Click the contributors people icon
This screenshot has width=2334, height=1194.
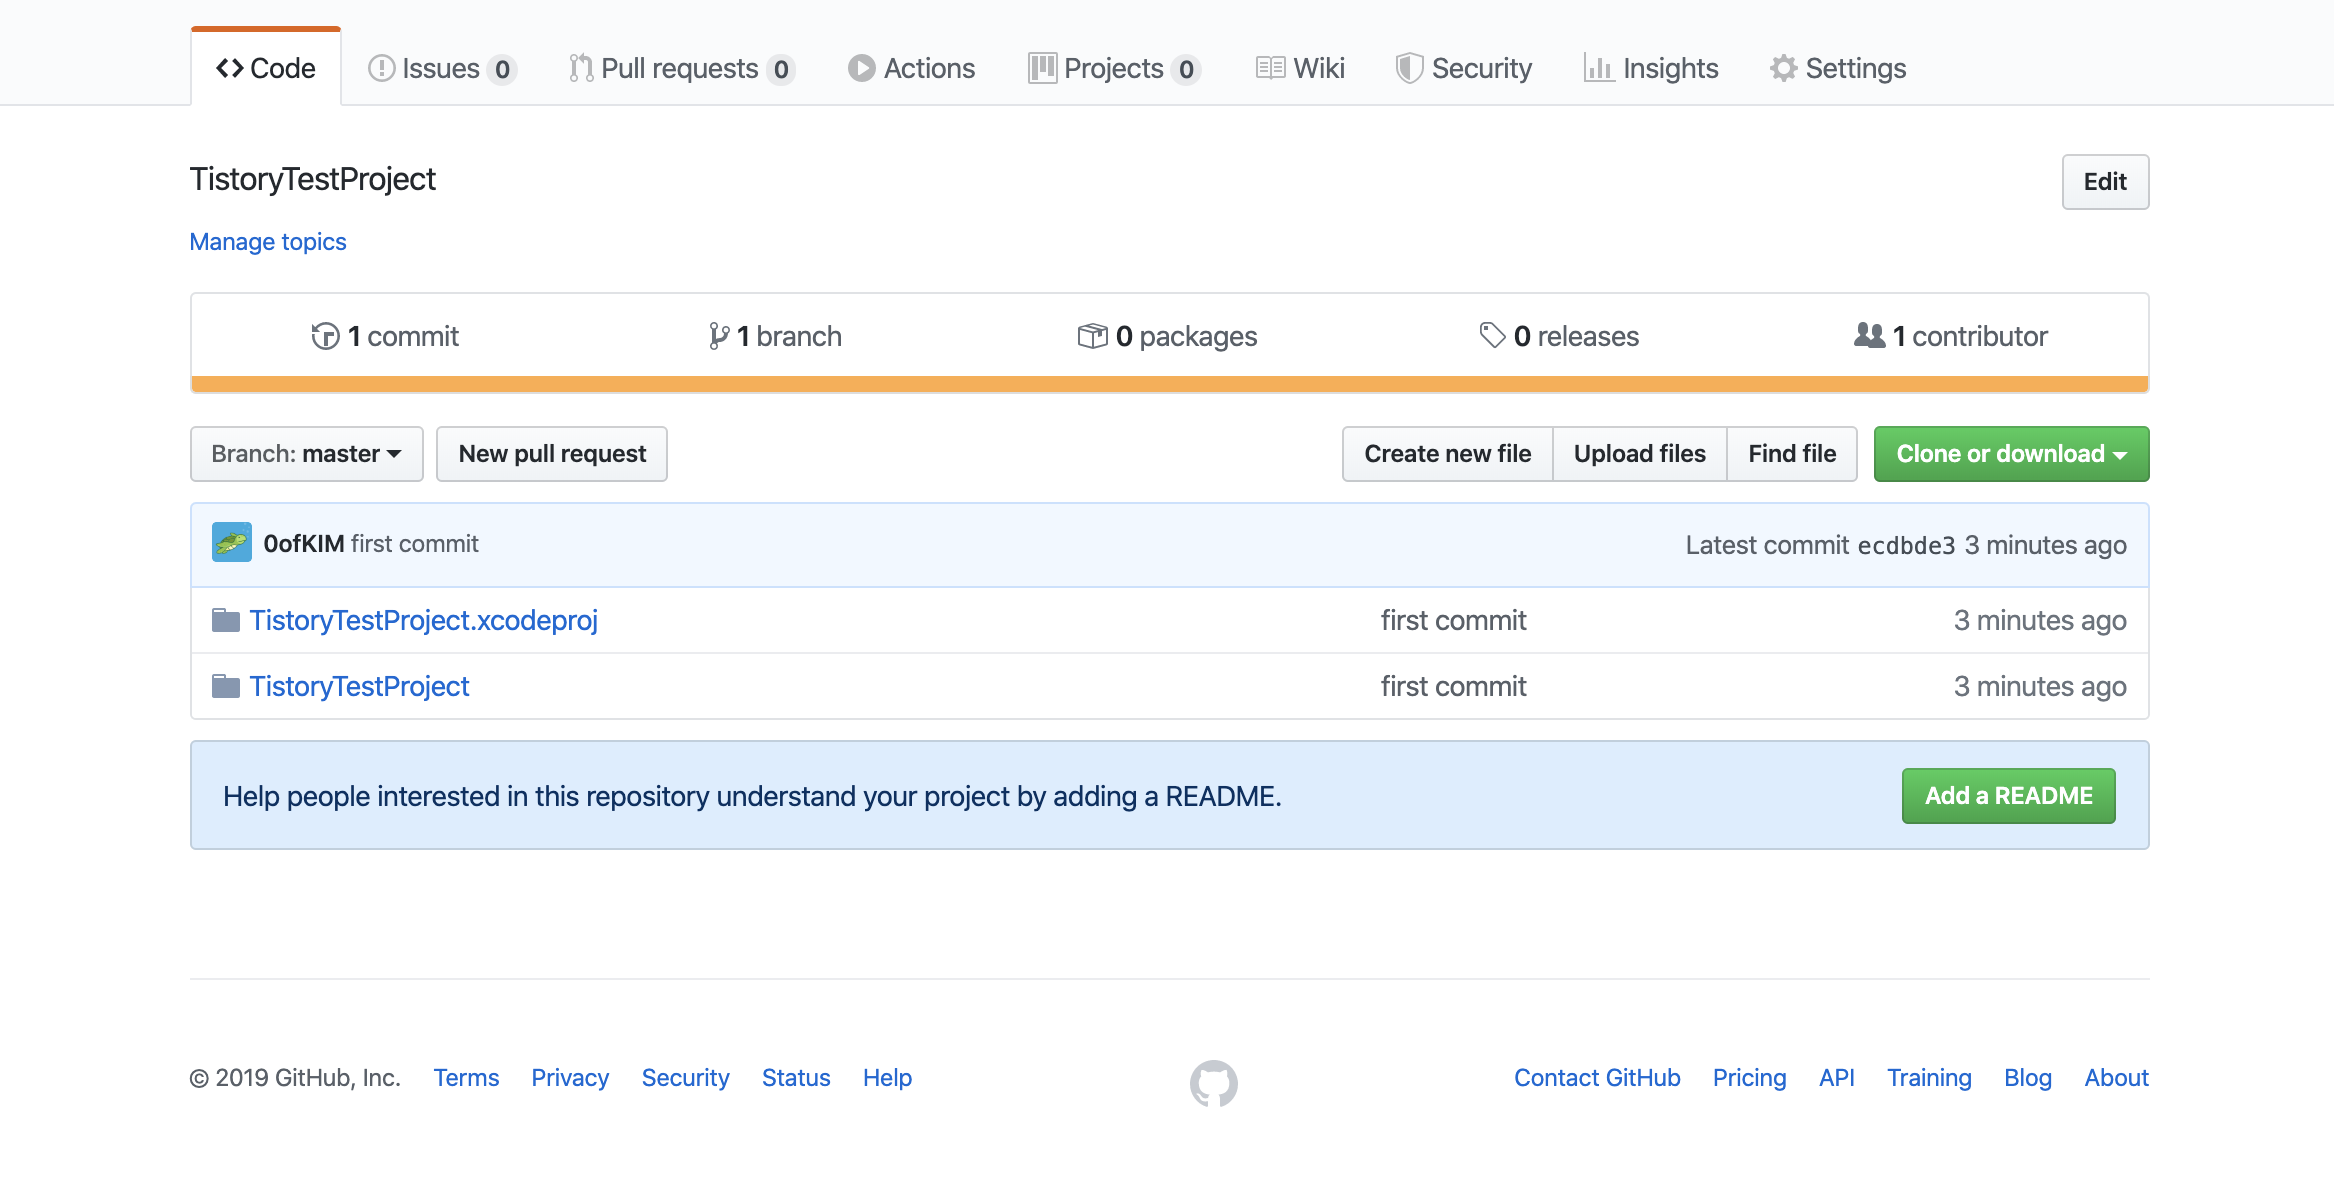click(1869, 335)
